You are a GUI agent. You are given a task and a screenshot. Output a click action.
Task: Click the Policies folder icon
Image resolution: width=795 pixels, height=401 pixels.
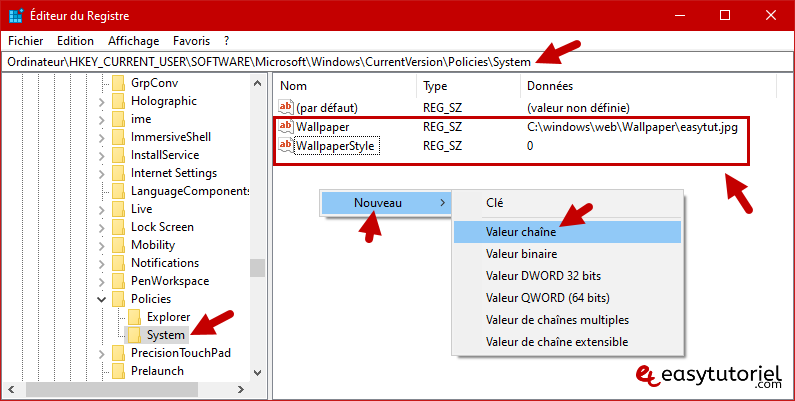click(118, 299)
